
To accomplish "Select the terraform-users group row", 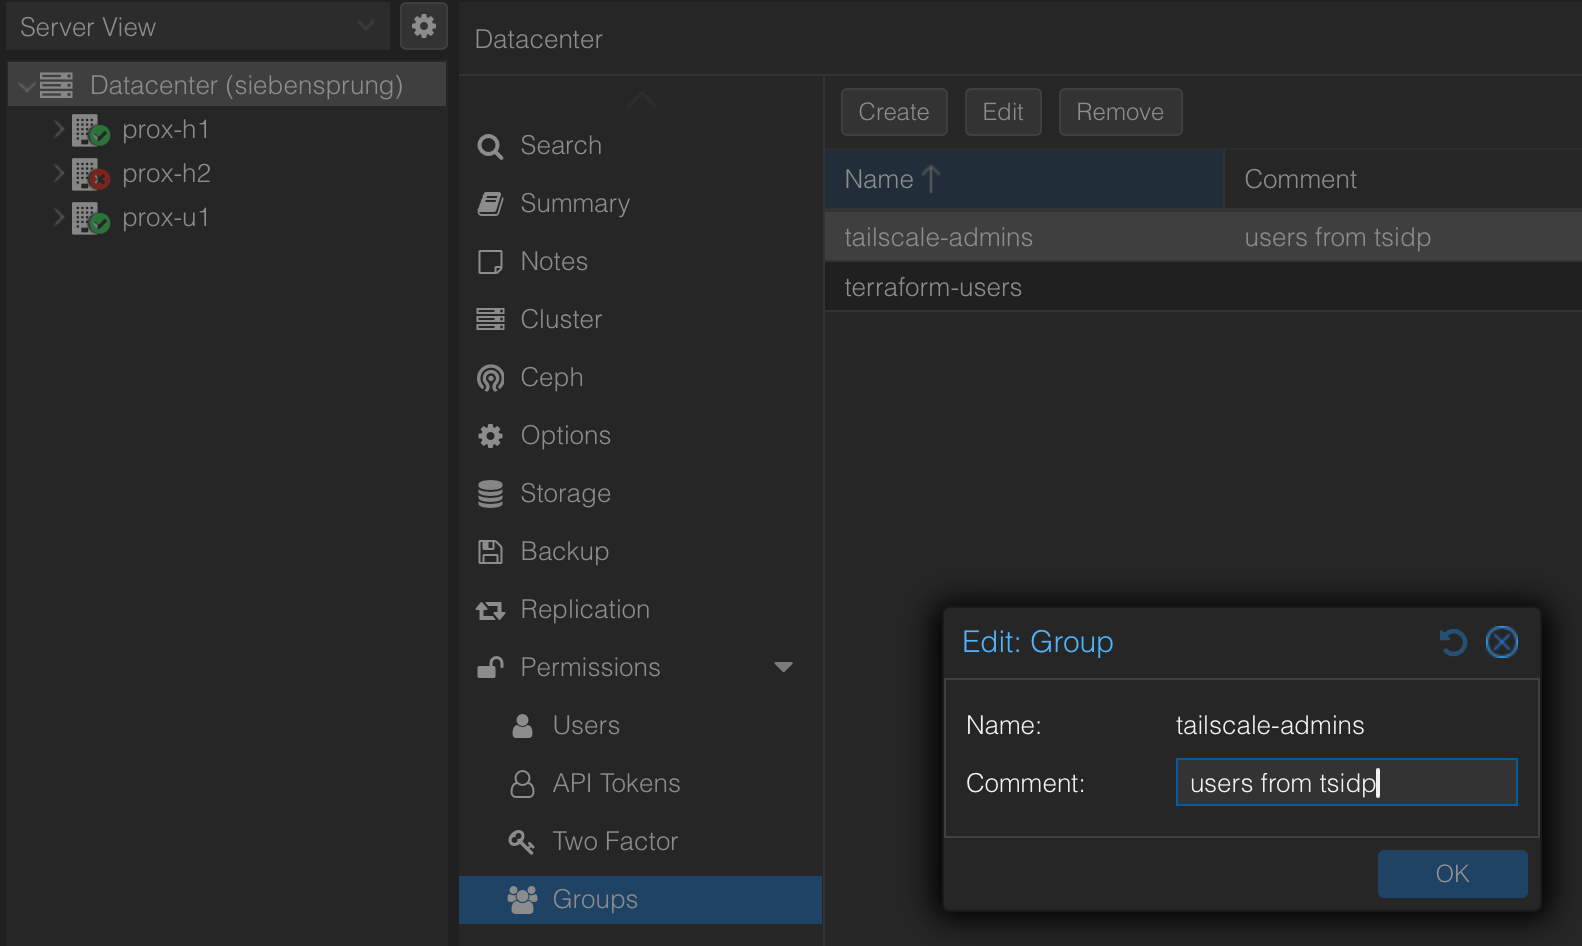I will tap(1203, 287).
